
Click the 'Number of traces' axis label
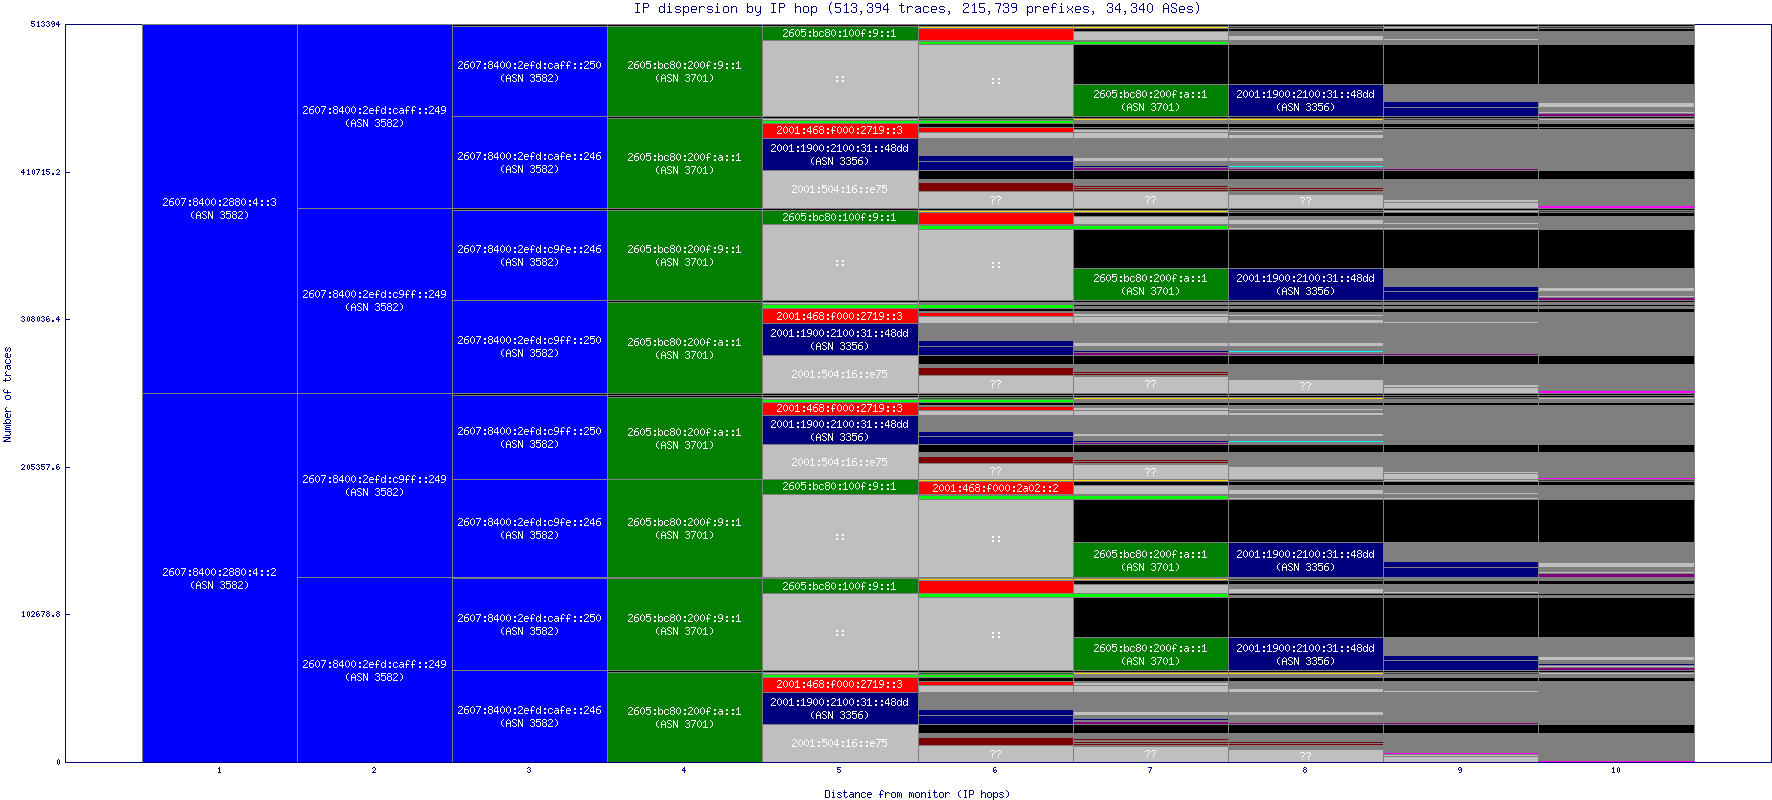(8, 394)
